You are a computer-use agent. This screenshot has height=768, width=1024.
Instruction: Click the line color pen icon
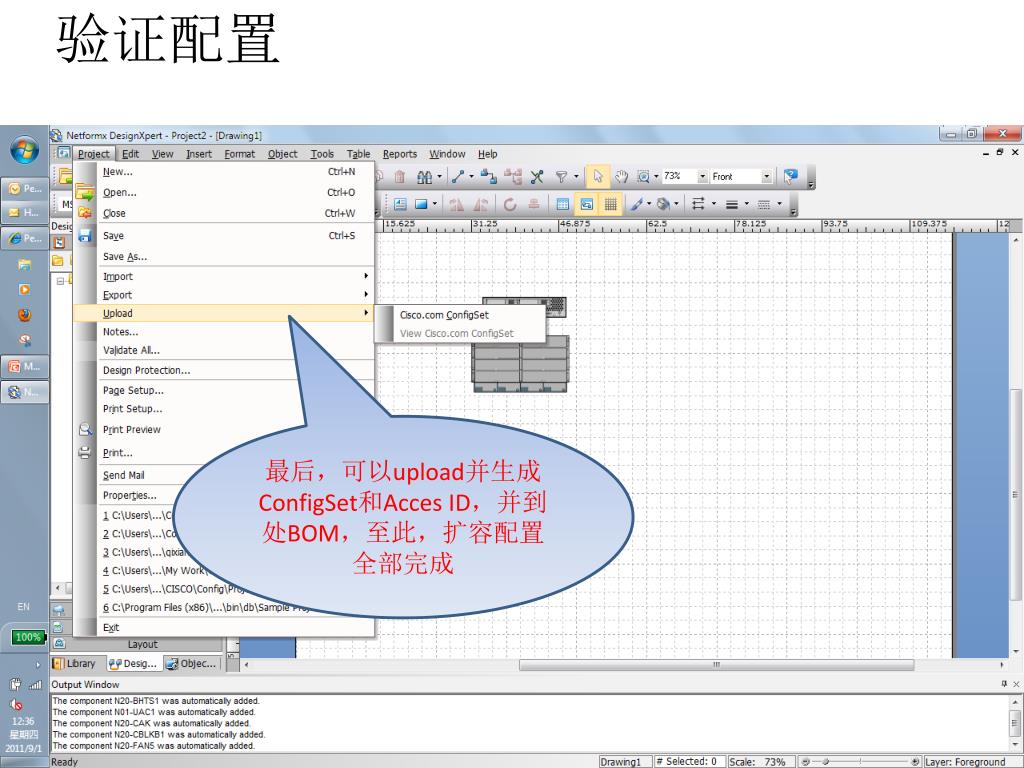636,204
